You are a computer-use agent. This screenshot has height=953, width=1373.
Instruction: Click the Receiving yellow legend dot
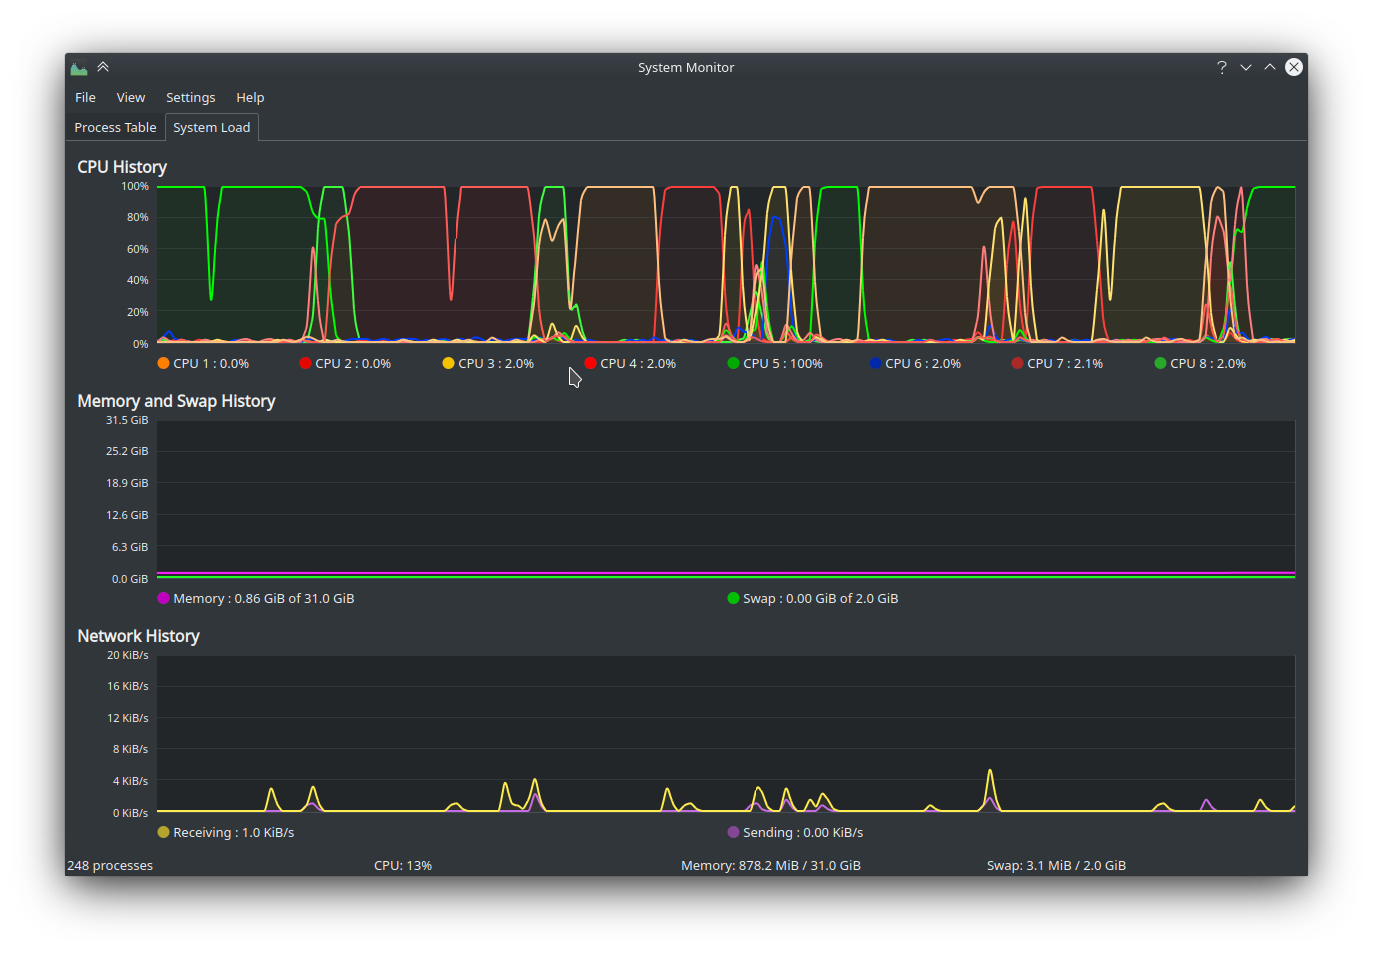(163, 832)
